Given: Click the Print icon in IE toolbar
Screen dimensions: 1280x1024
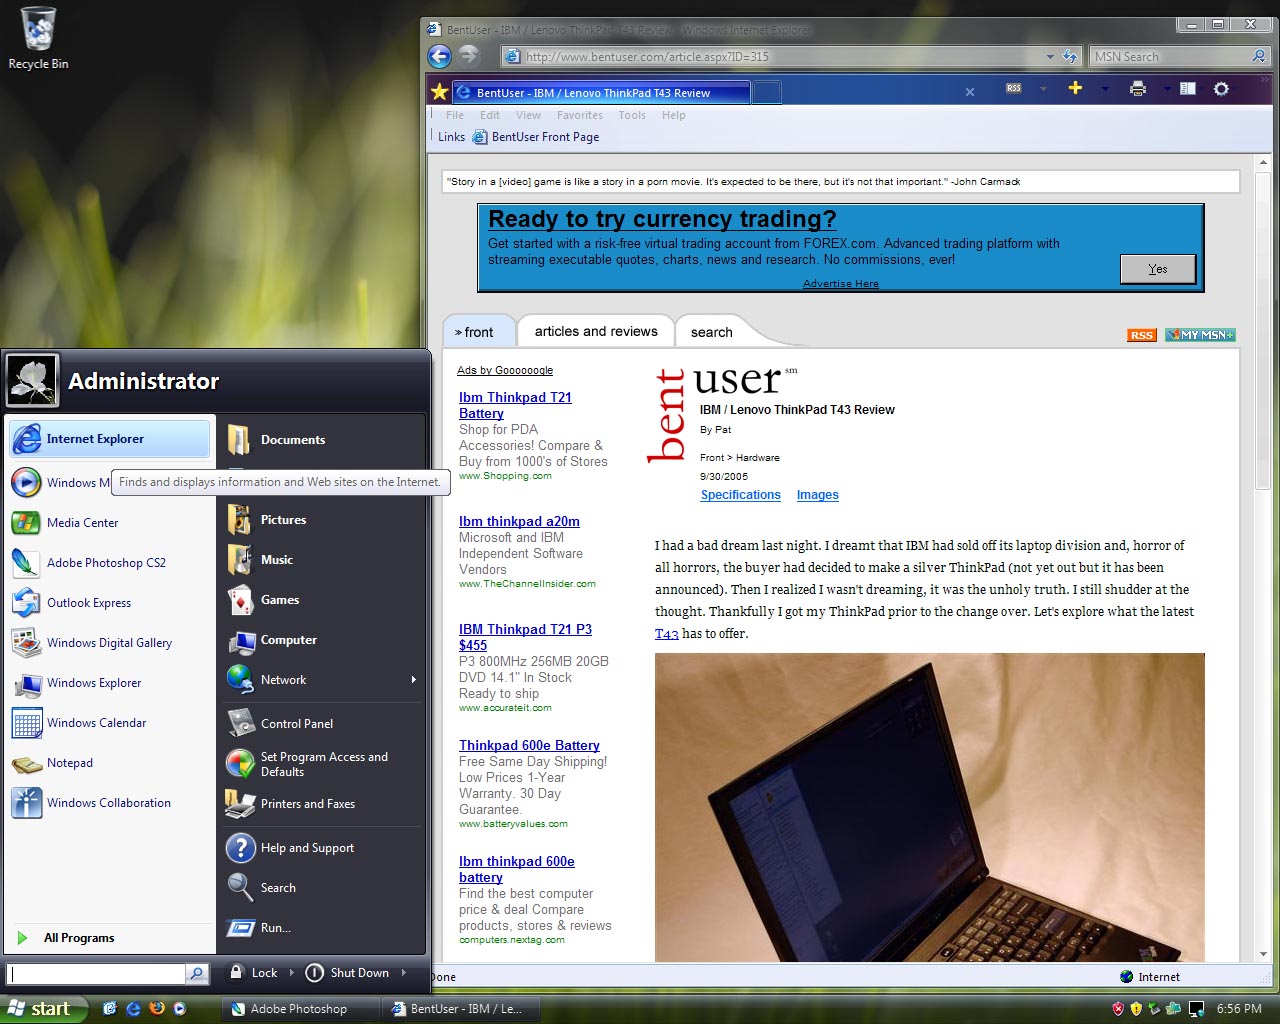Looking at the screenshot, I should pyautogui.click(x=1137, y=88).
